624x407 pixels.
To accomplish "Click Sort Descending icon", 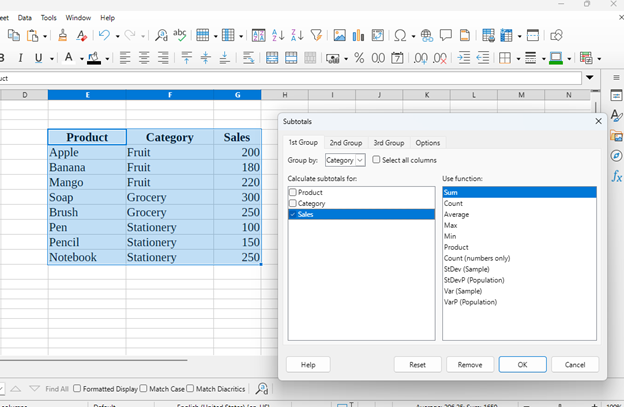I will tap(297, 35).
